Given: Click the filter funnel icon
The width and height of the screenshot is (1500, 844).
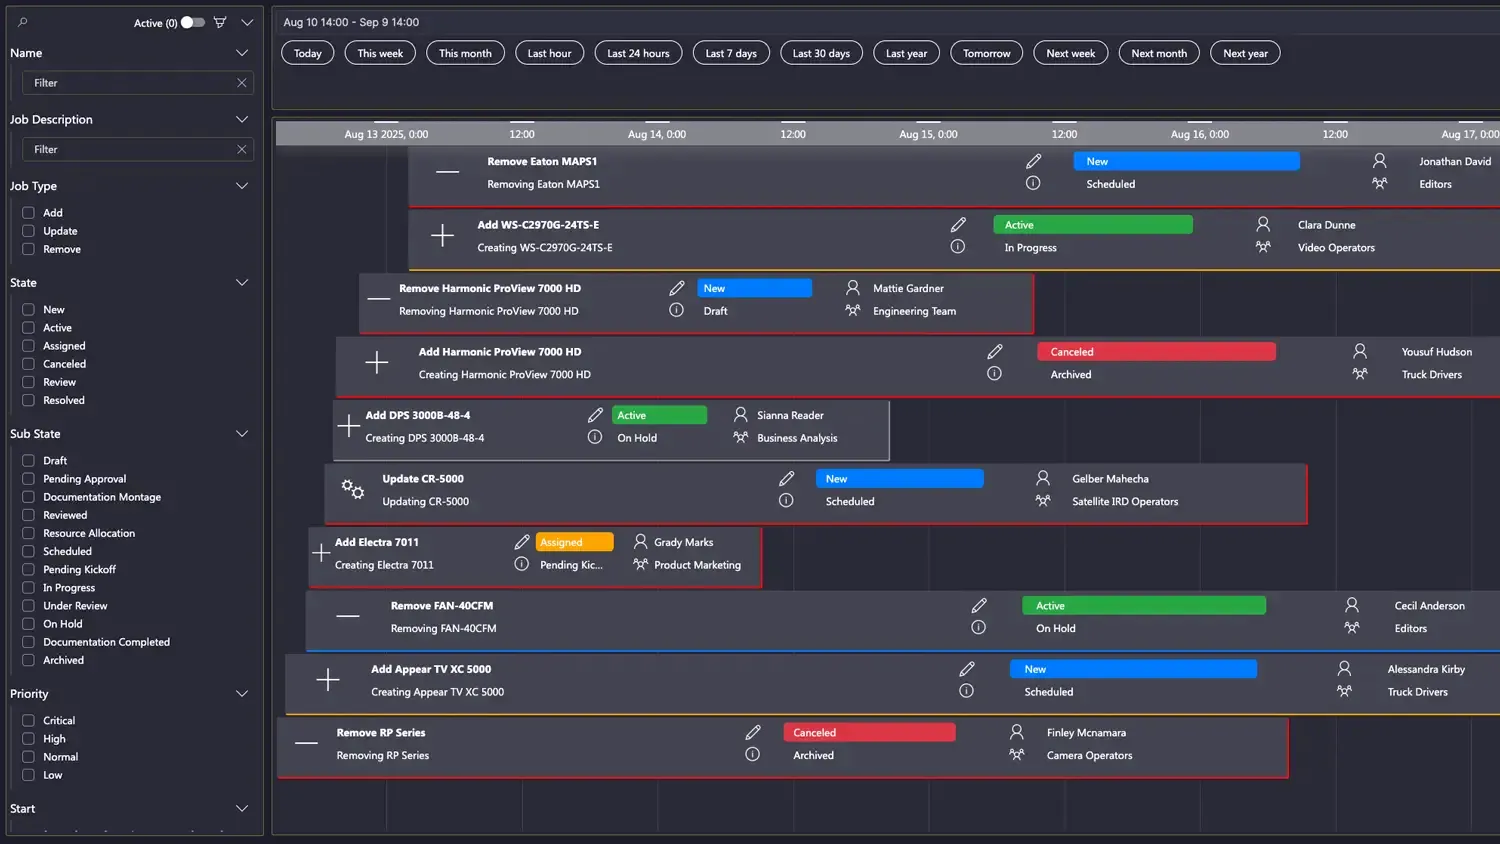Looking at the screenshot, I should pos(220,22).
